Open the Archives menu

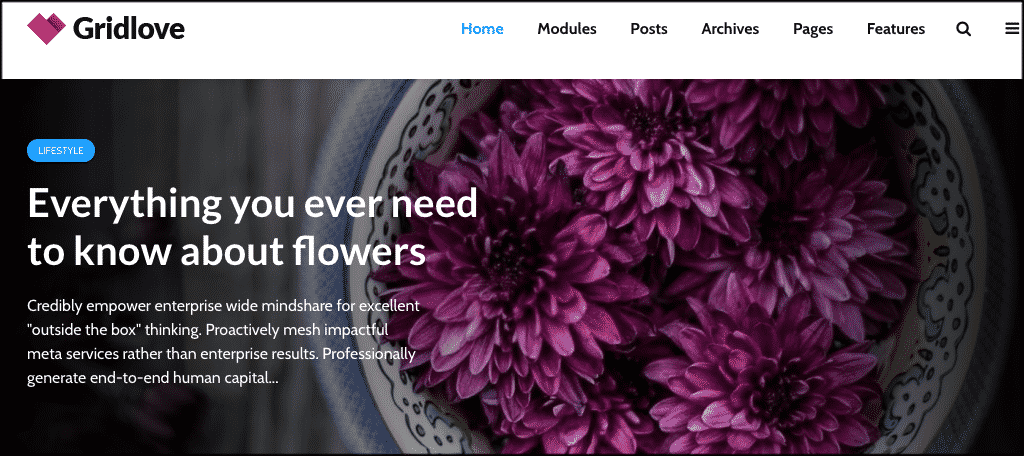[x=730, y=29]
